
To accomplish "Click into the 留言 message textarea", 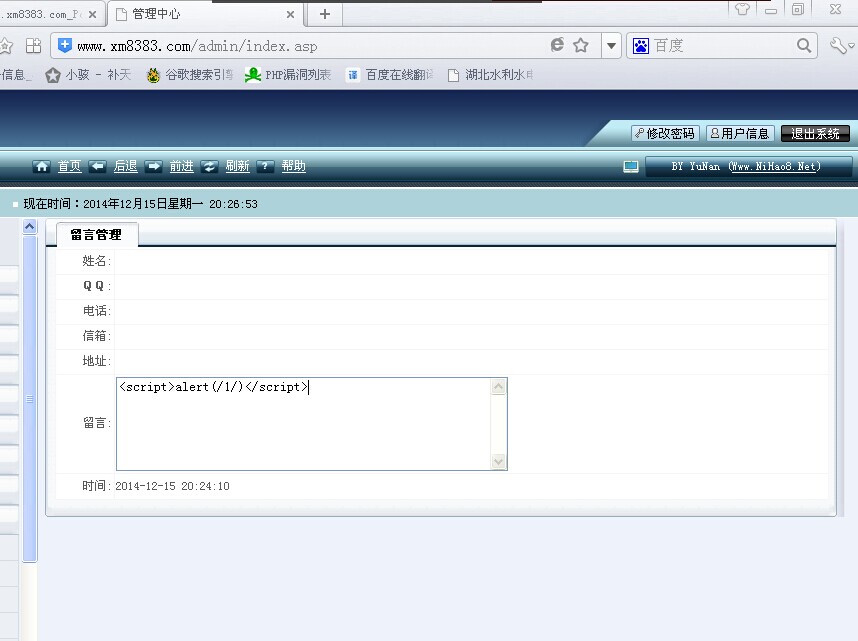I will [x=304, y=424].
